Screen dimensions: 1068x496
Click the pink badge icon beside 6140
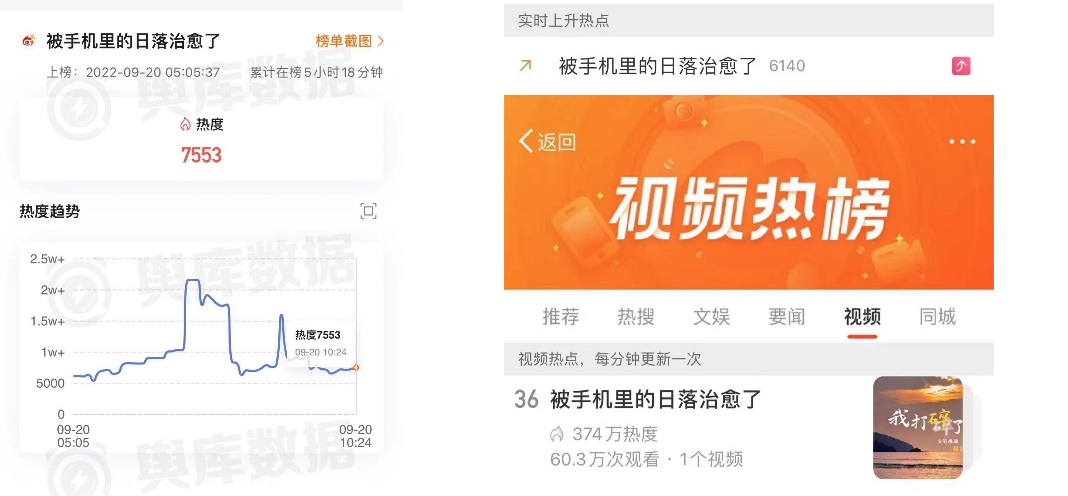961,66
